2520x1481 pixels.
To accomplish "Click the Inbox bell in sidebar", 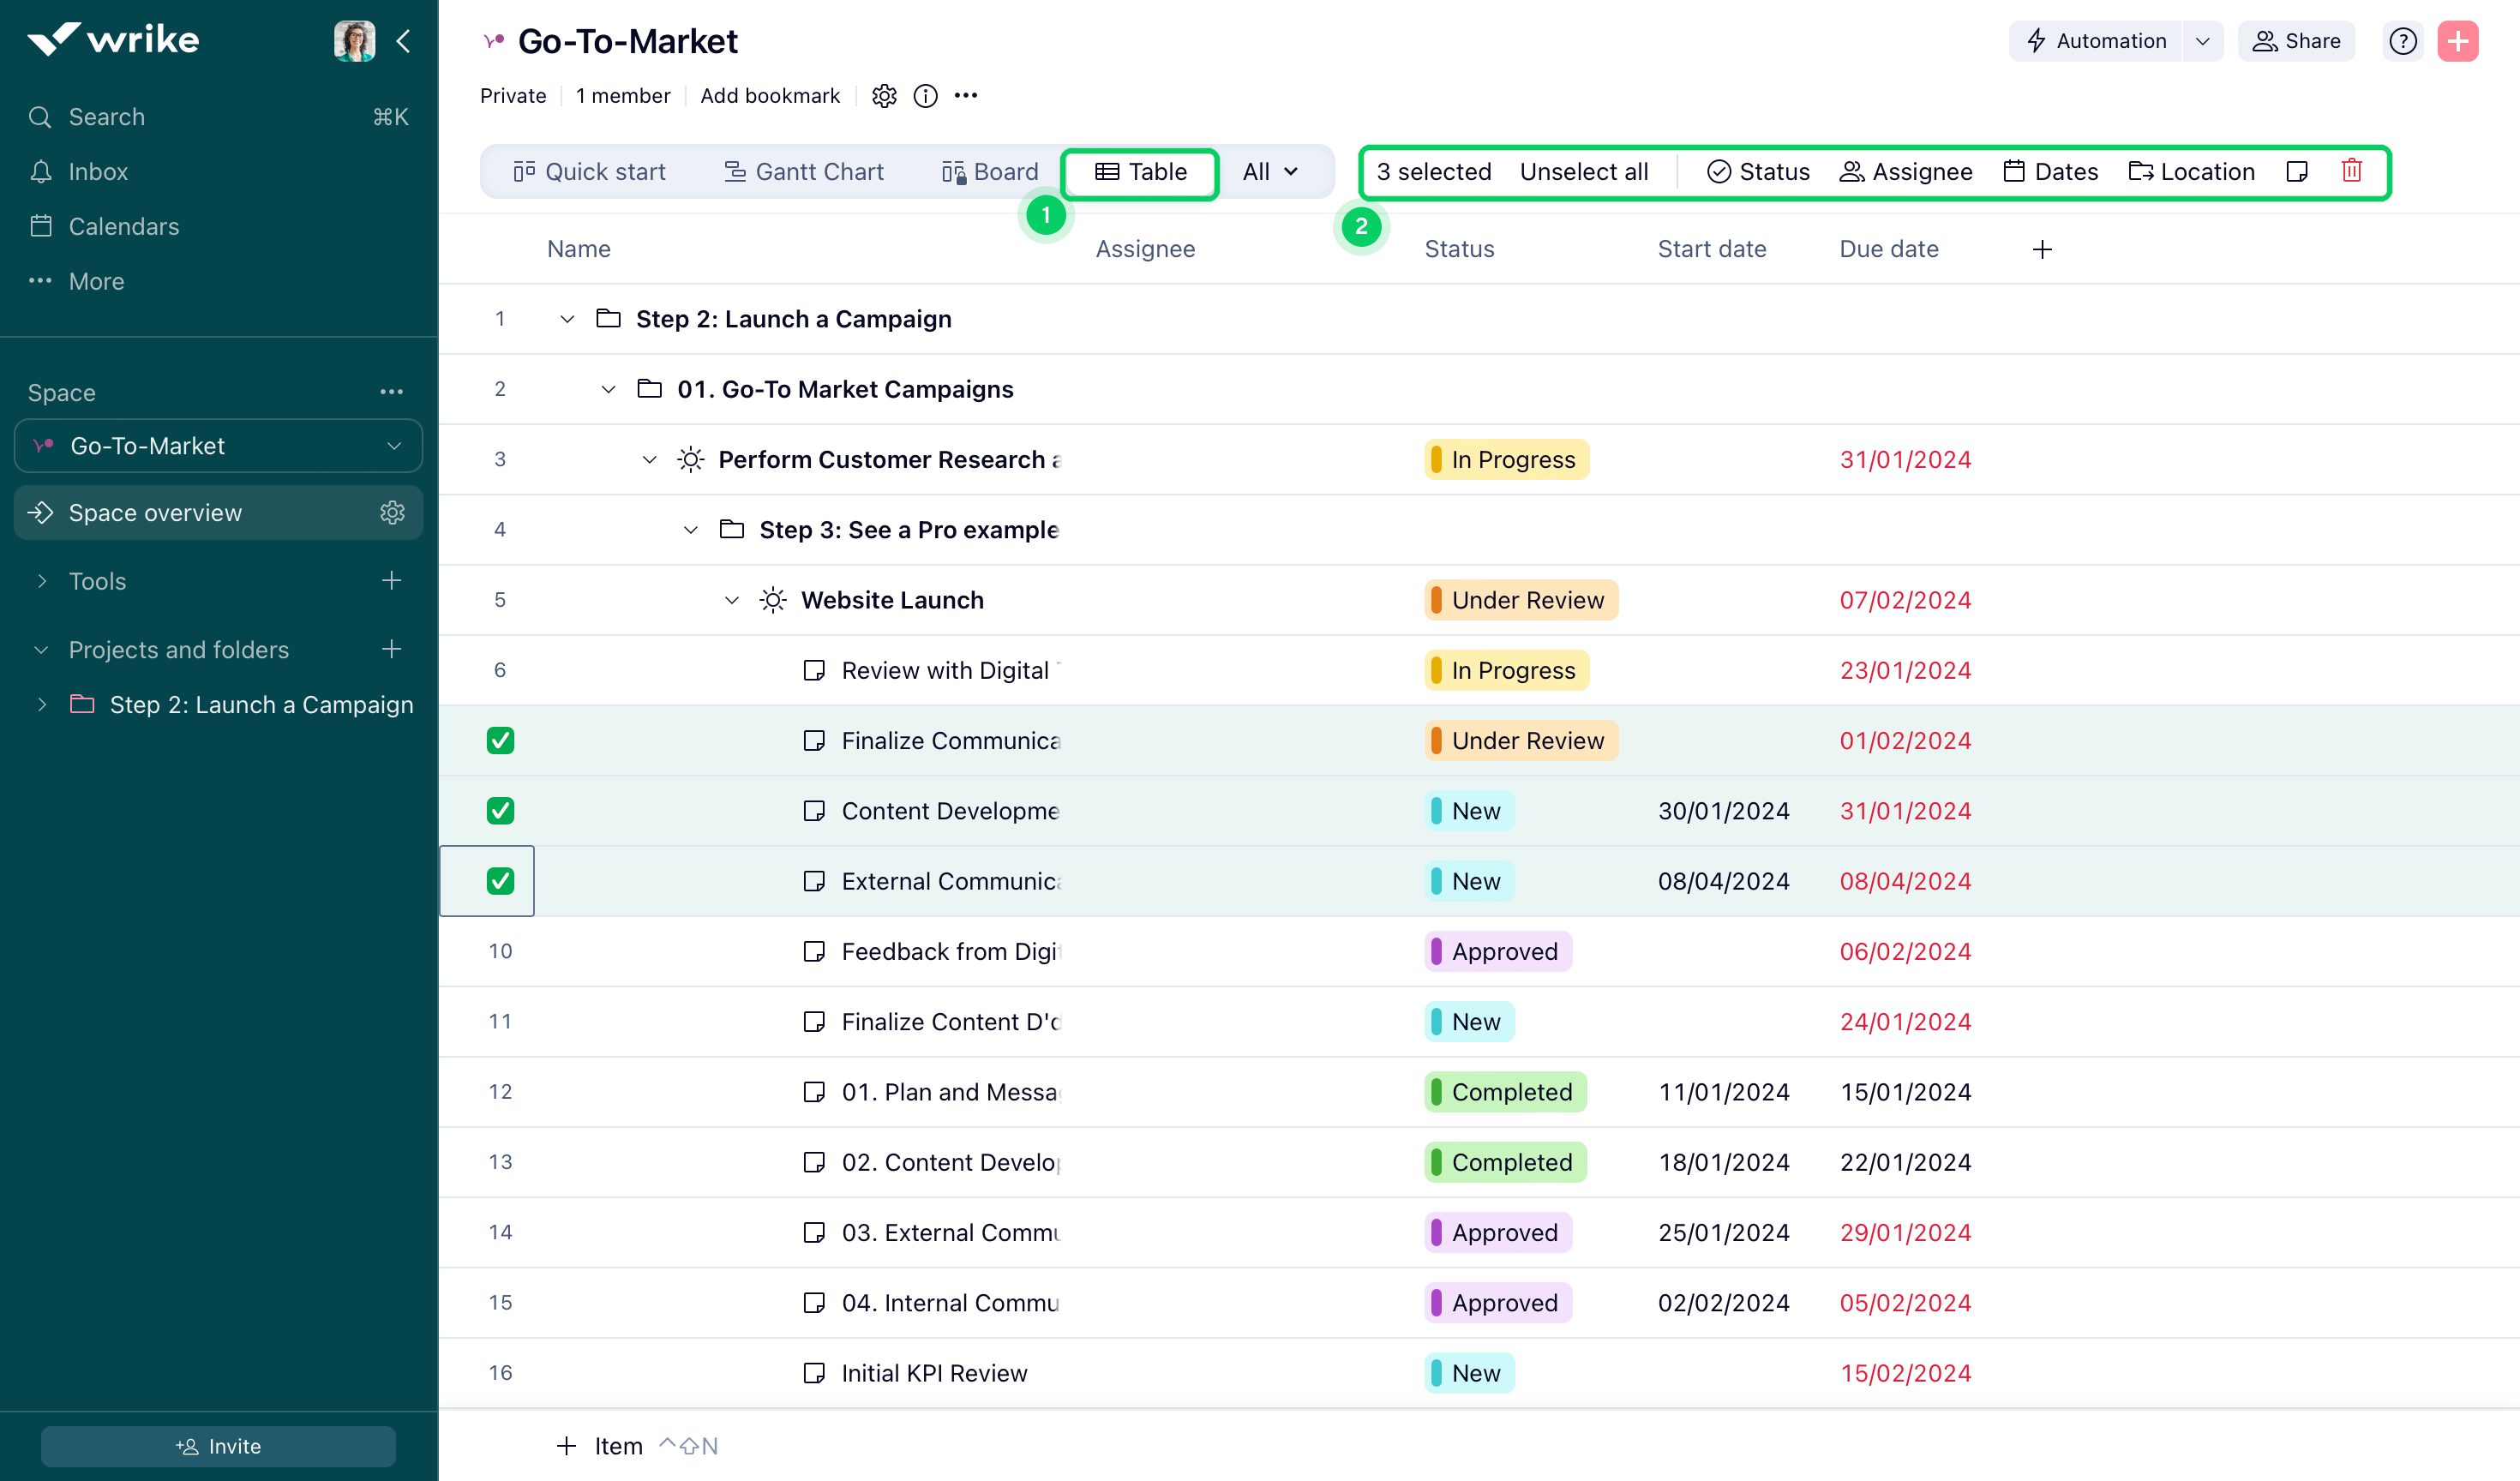I will (42, 172).
